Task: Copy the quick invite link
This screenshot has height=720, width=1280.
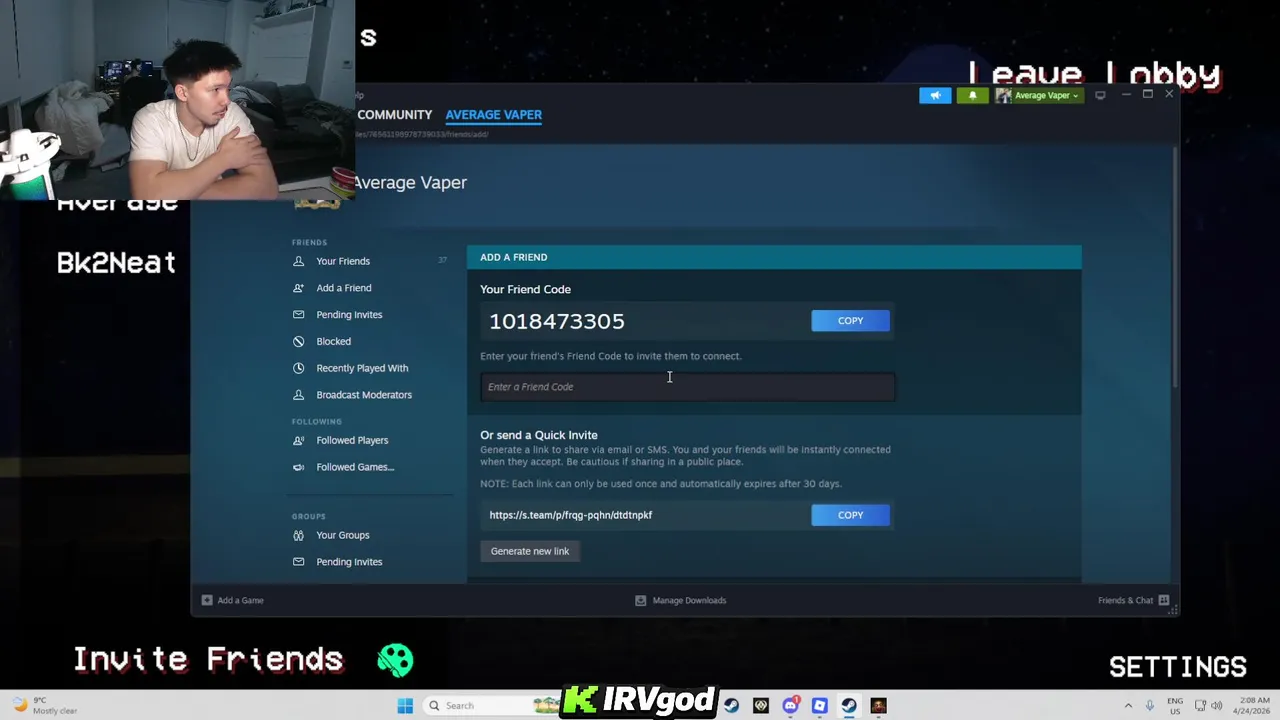Action: (850, 515)
